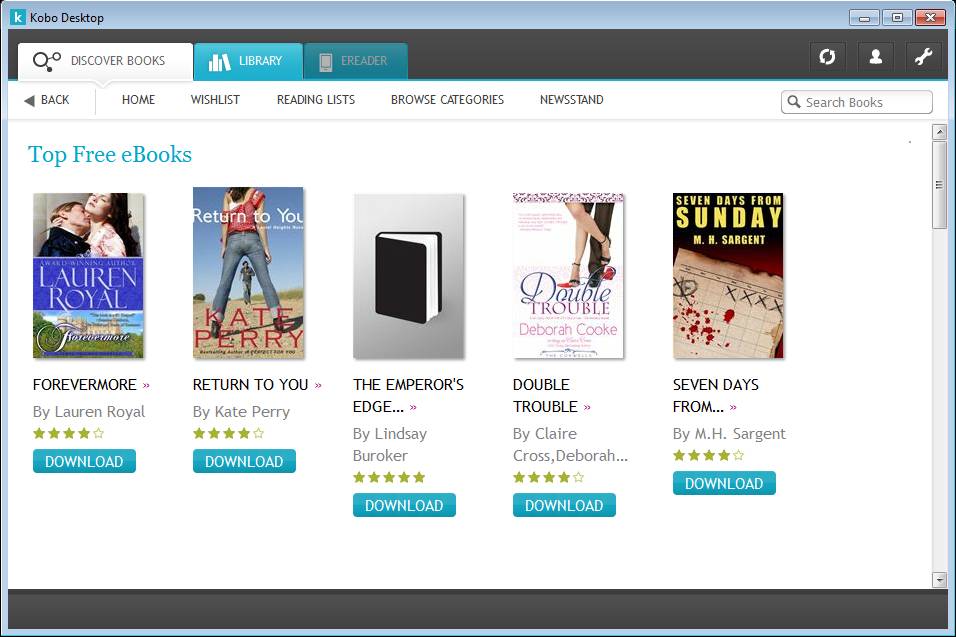Switch to the eReader tab

click(356, 61)
